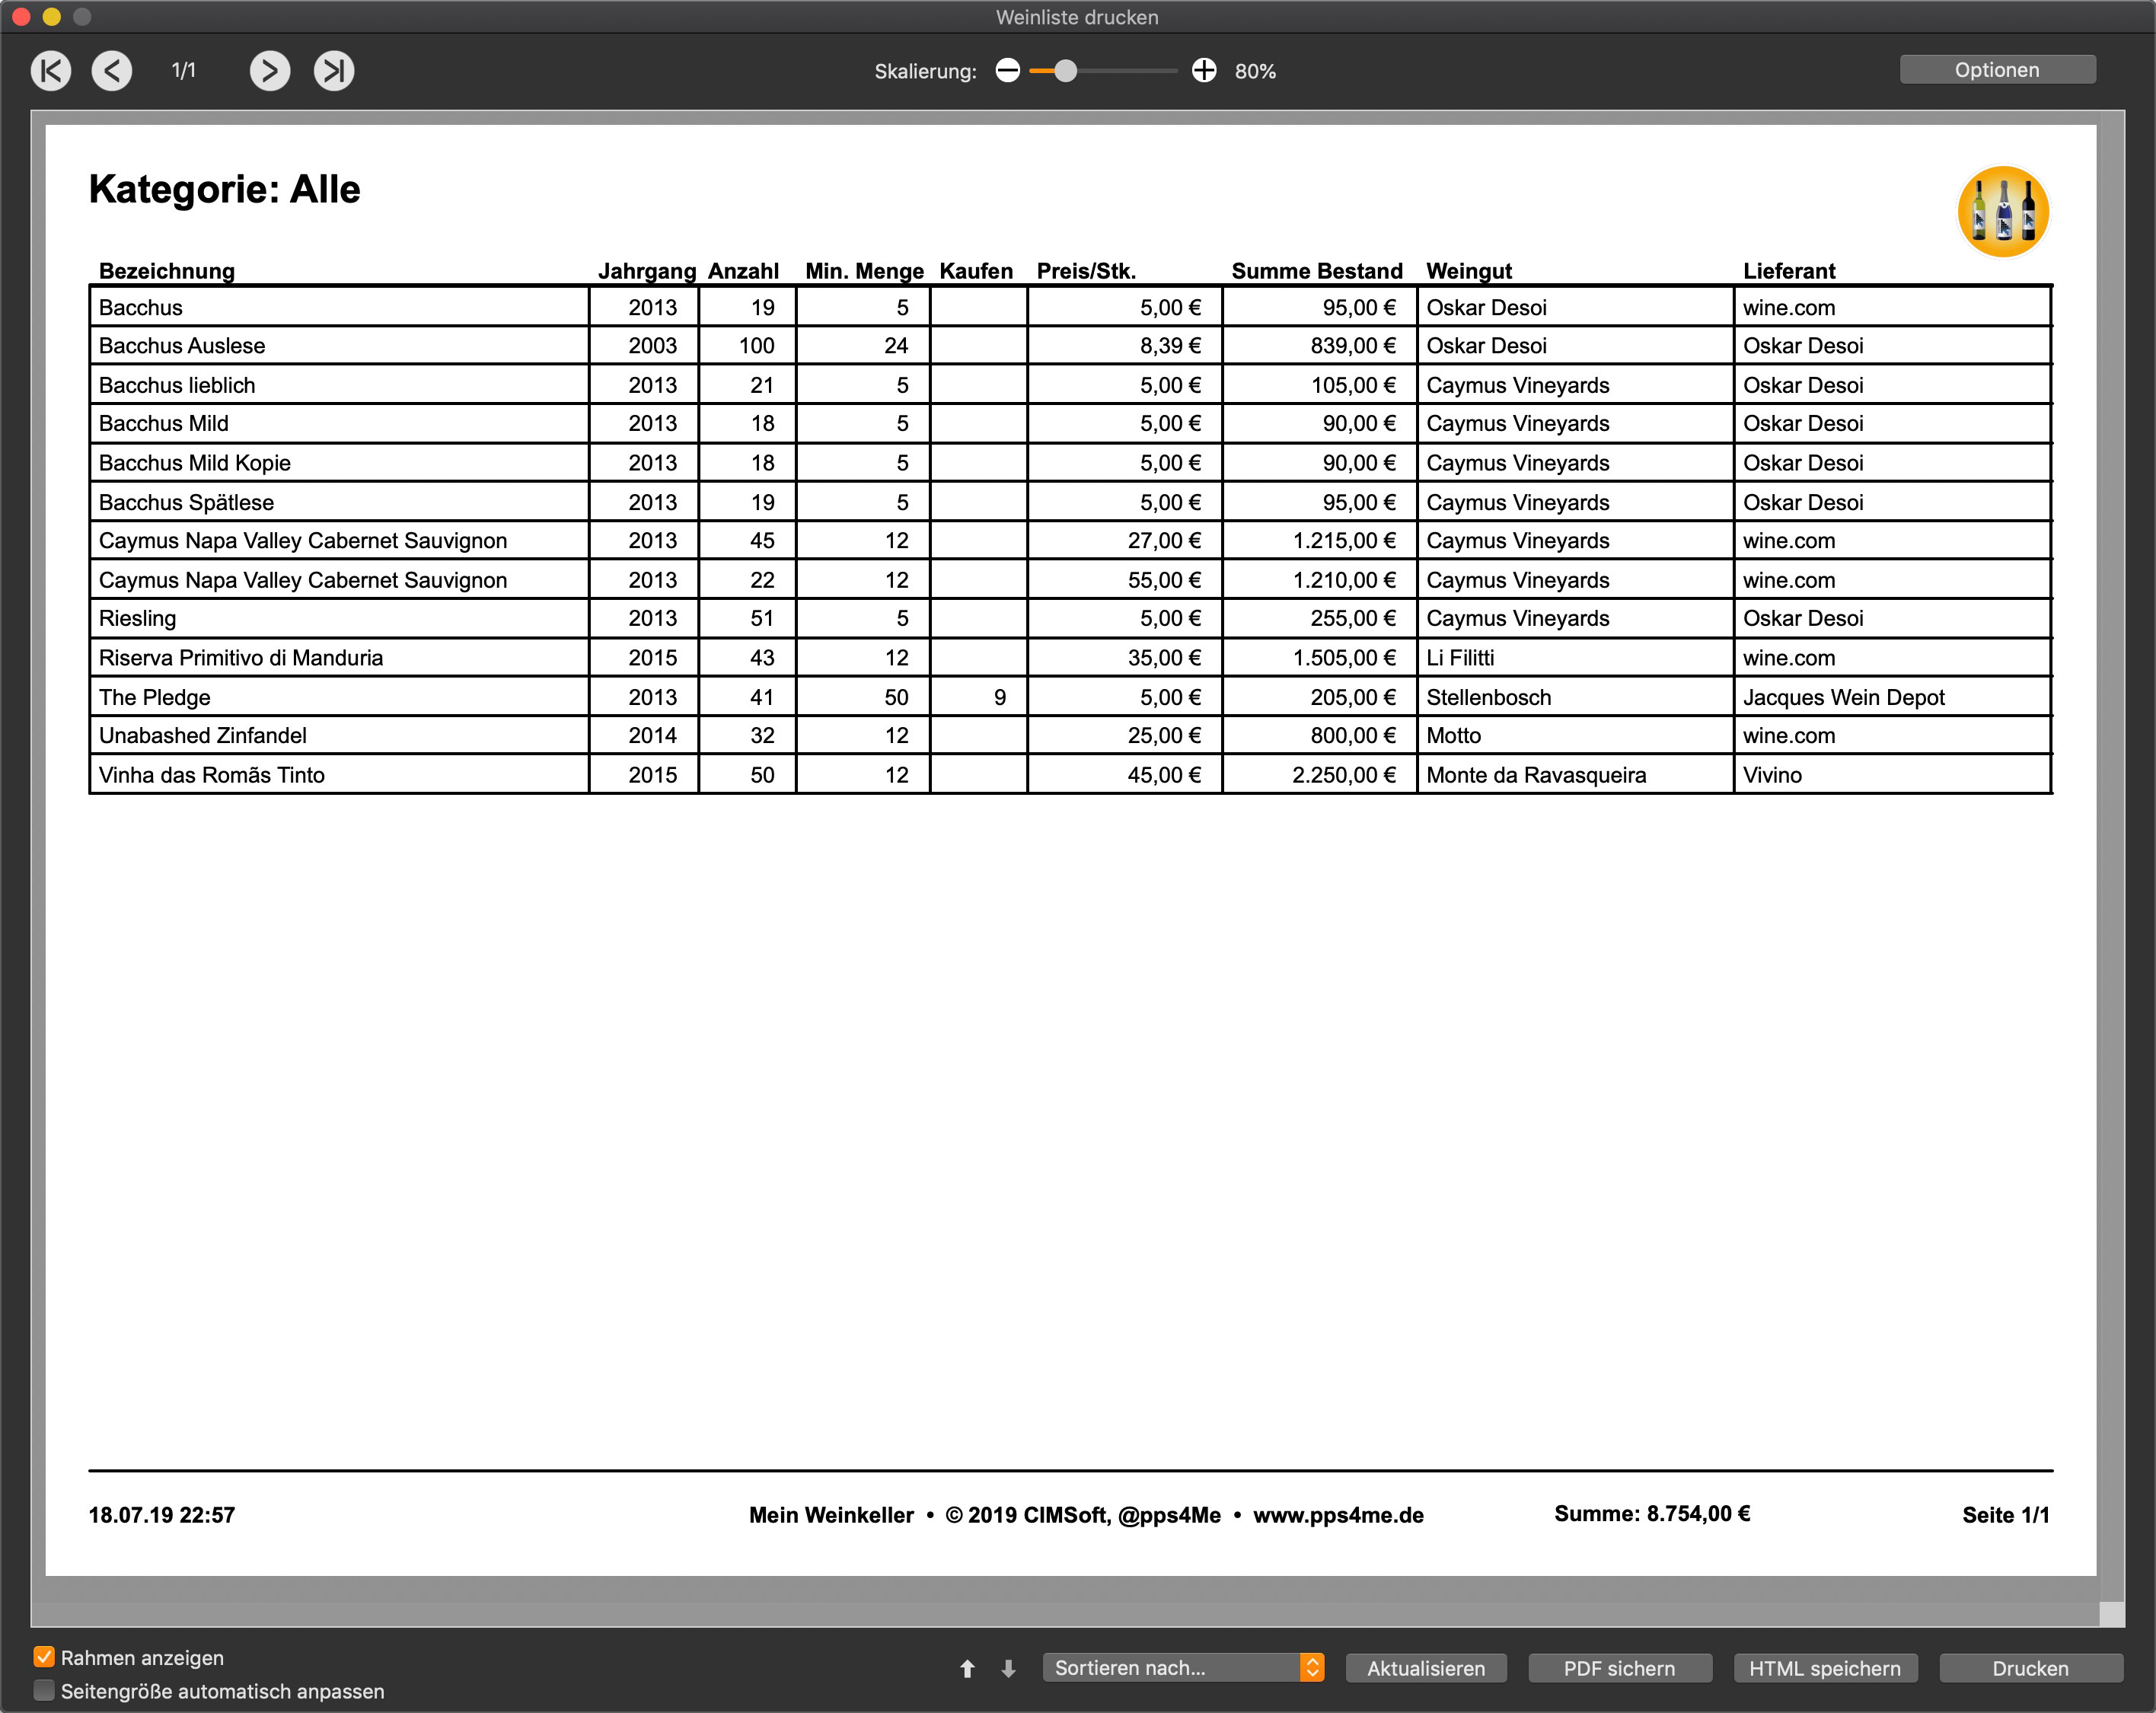
Task: Go to the next page
Action: click(x=270, y=71)
